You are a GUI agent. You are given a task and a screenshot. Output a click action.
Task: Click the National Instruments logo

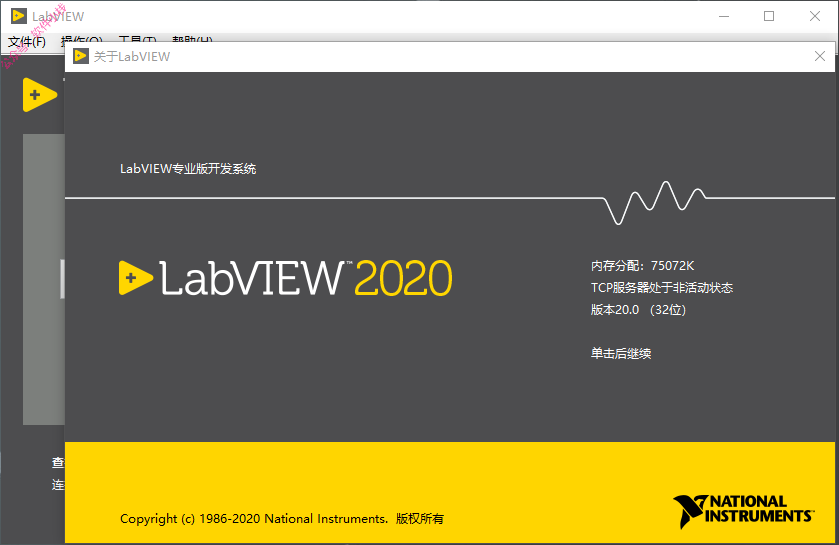click(744, 511)
